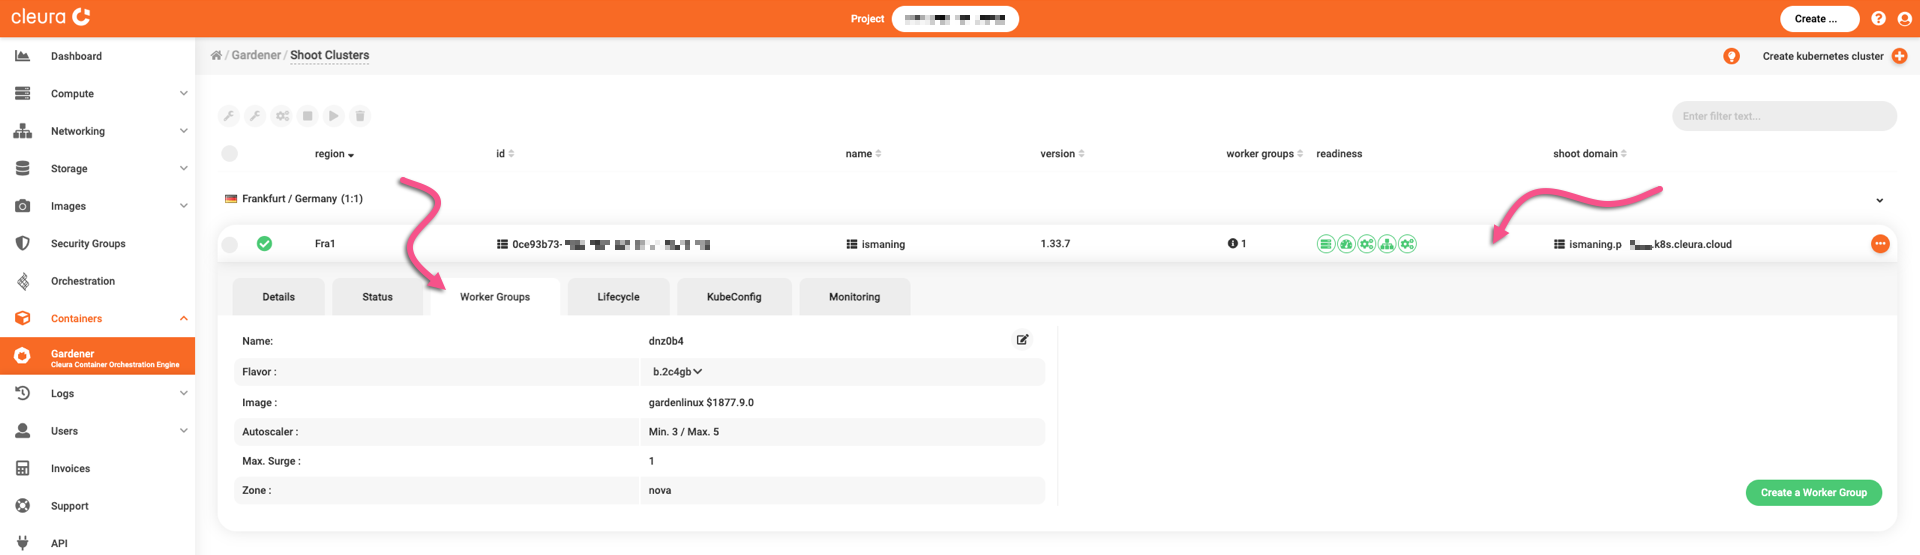Click the list icon beside cluster id
This screenshot has width=1920, height=555.
click(x=502, y=244)
